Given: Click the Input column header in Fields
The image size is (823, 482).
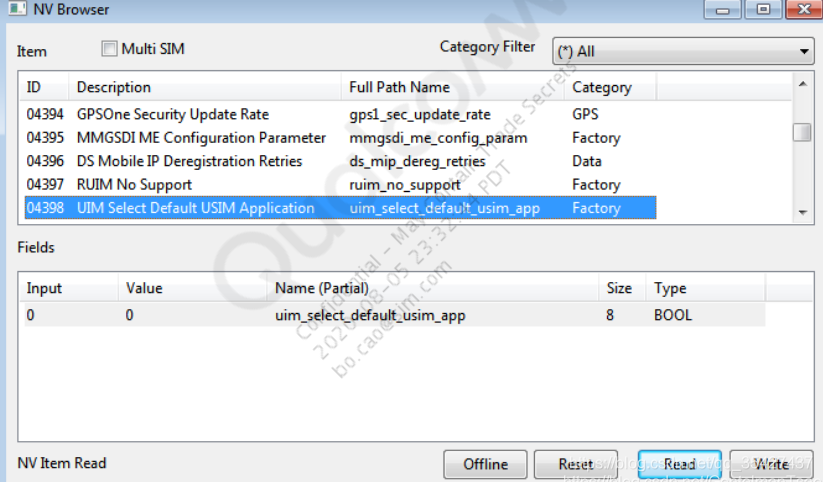Looking at the screenshot, I should (x=68, y=288).
